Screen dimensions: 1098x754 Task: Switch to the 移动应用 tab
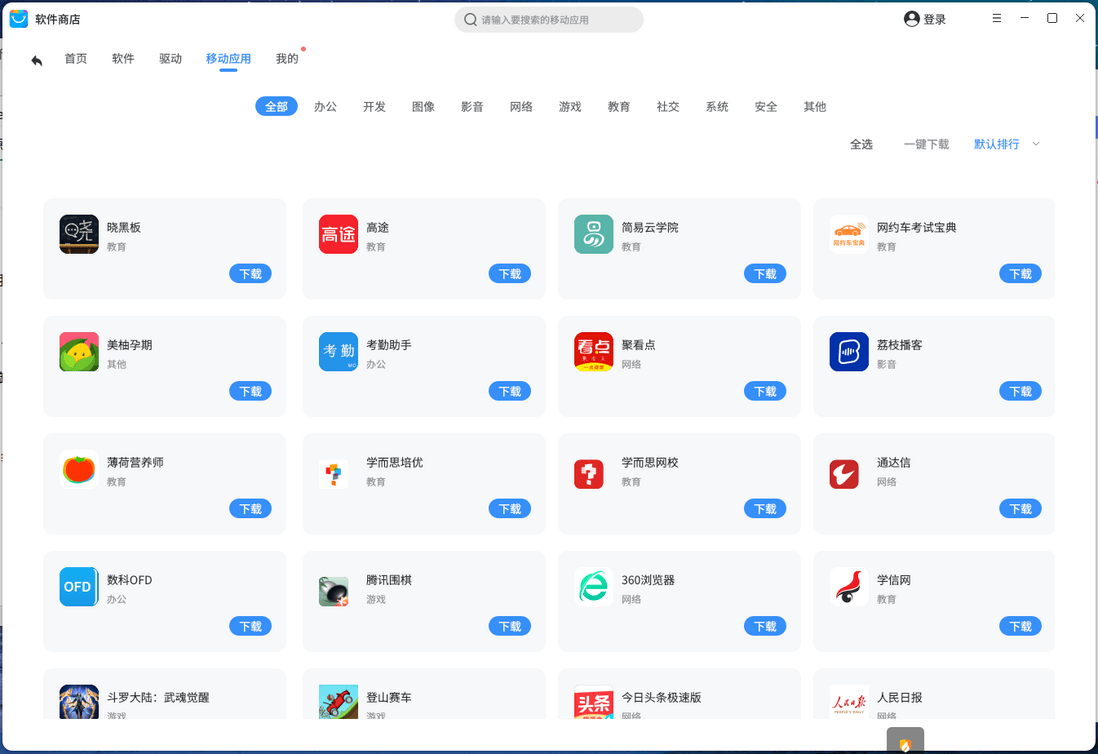(228, 58)
